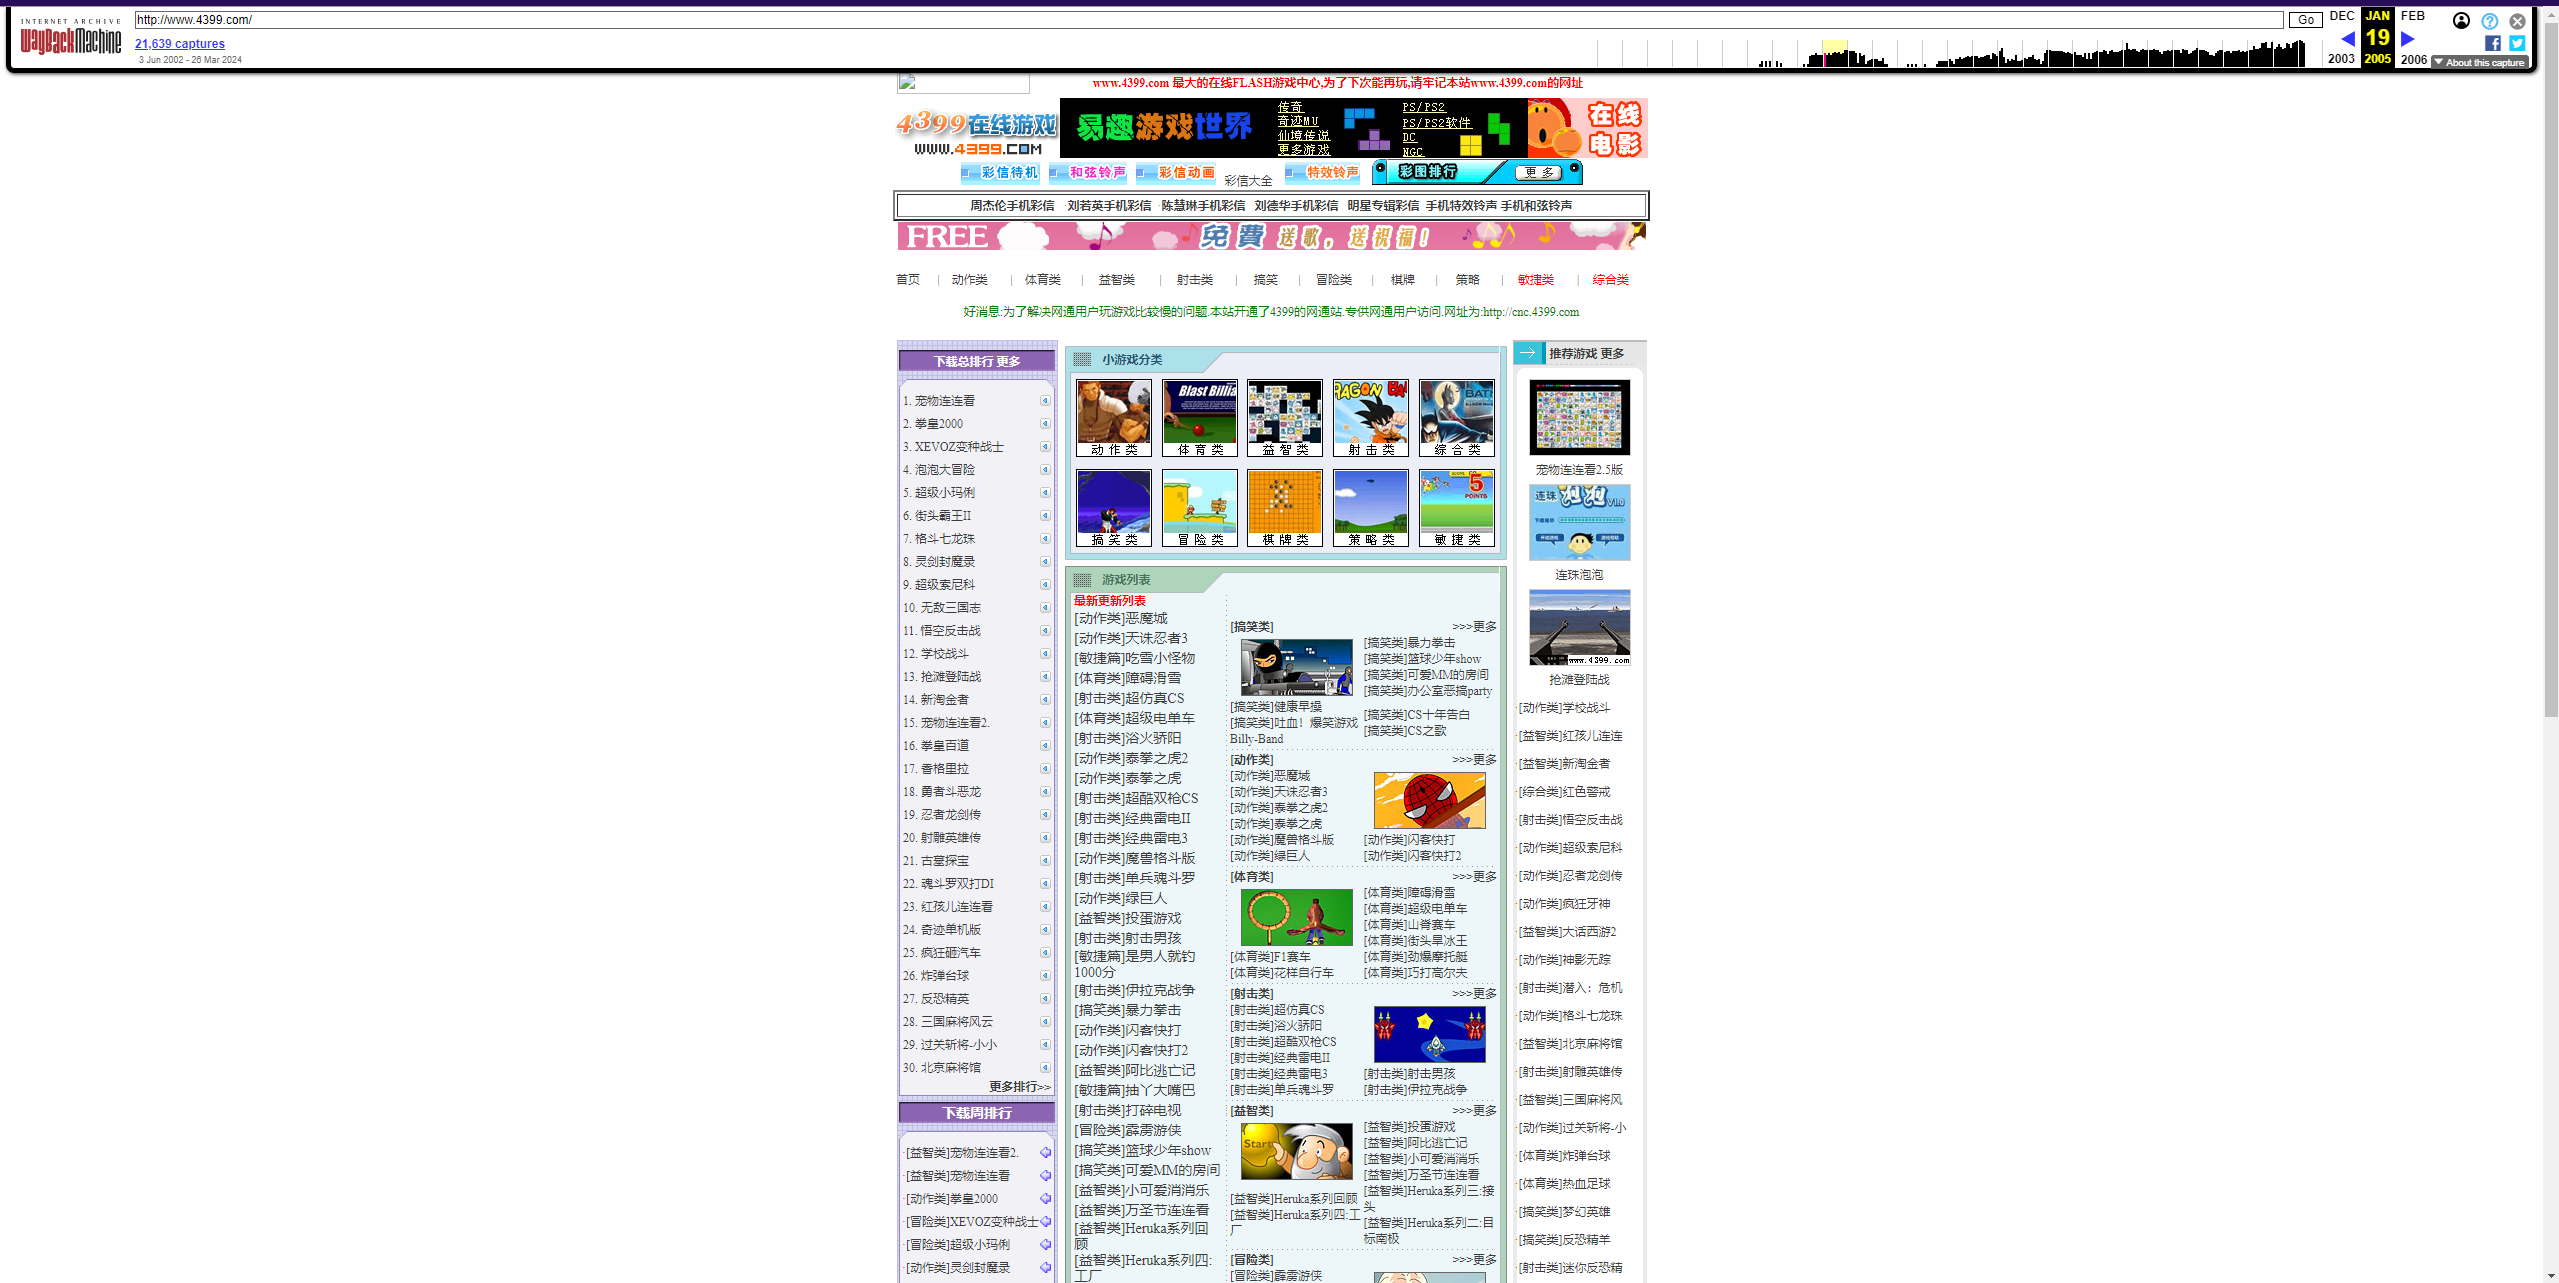Click >>>更多 in the 体育类 section

click(x=1474, y=877)
